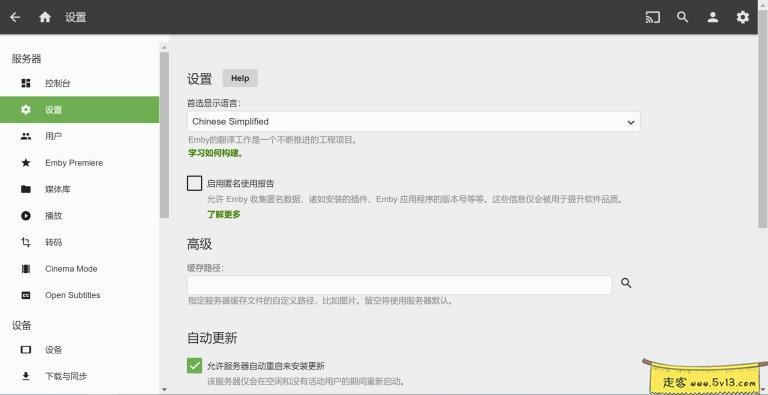Screen dimensions: 768x395
Task: Click the 首选显示语言 label
Action: (214, 103)
